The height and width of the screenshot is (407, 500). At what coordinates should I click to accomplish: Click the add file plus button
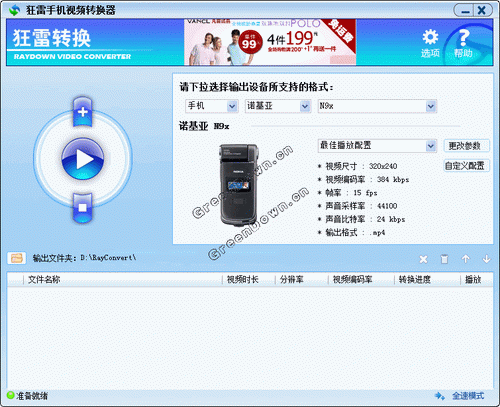click(x=83, y=112)
